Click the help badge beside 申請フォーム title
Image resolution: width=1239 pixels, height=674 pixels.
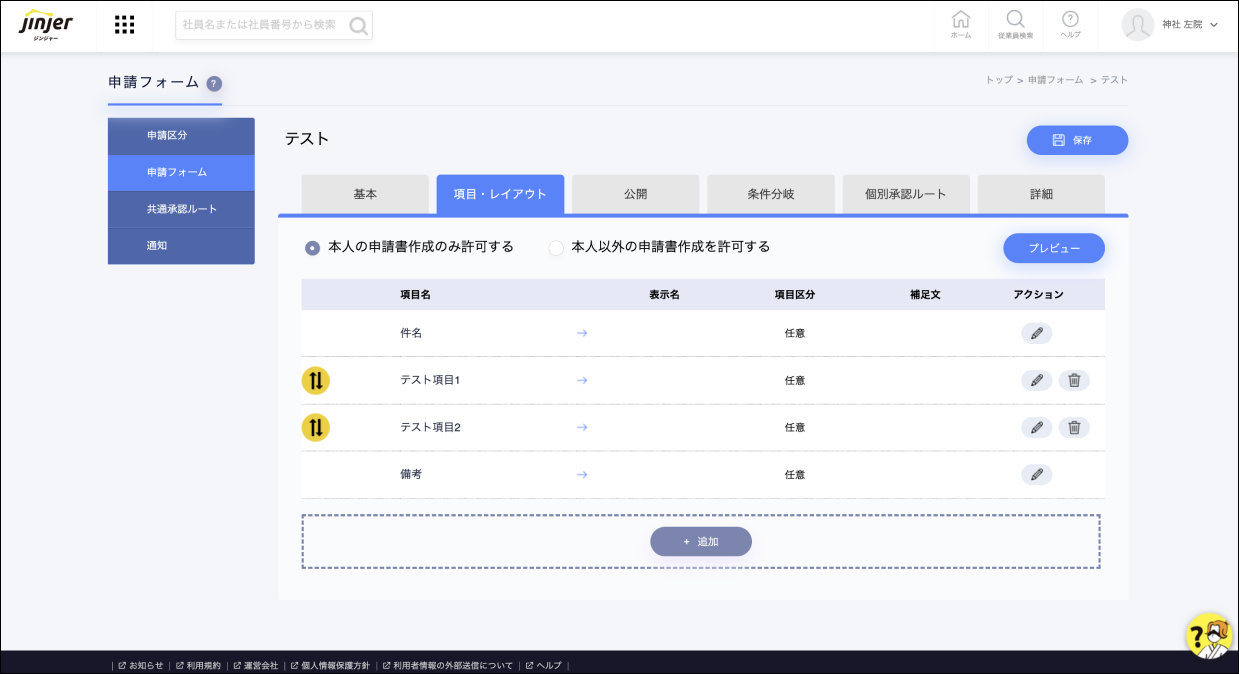pos(214,84)
